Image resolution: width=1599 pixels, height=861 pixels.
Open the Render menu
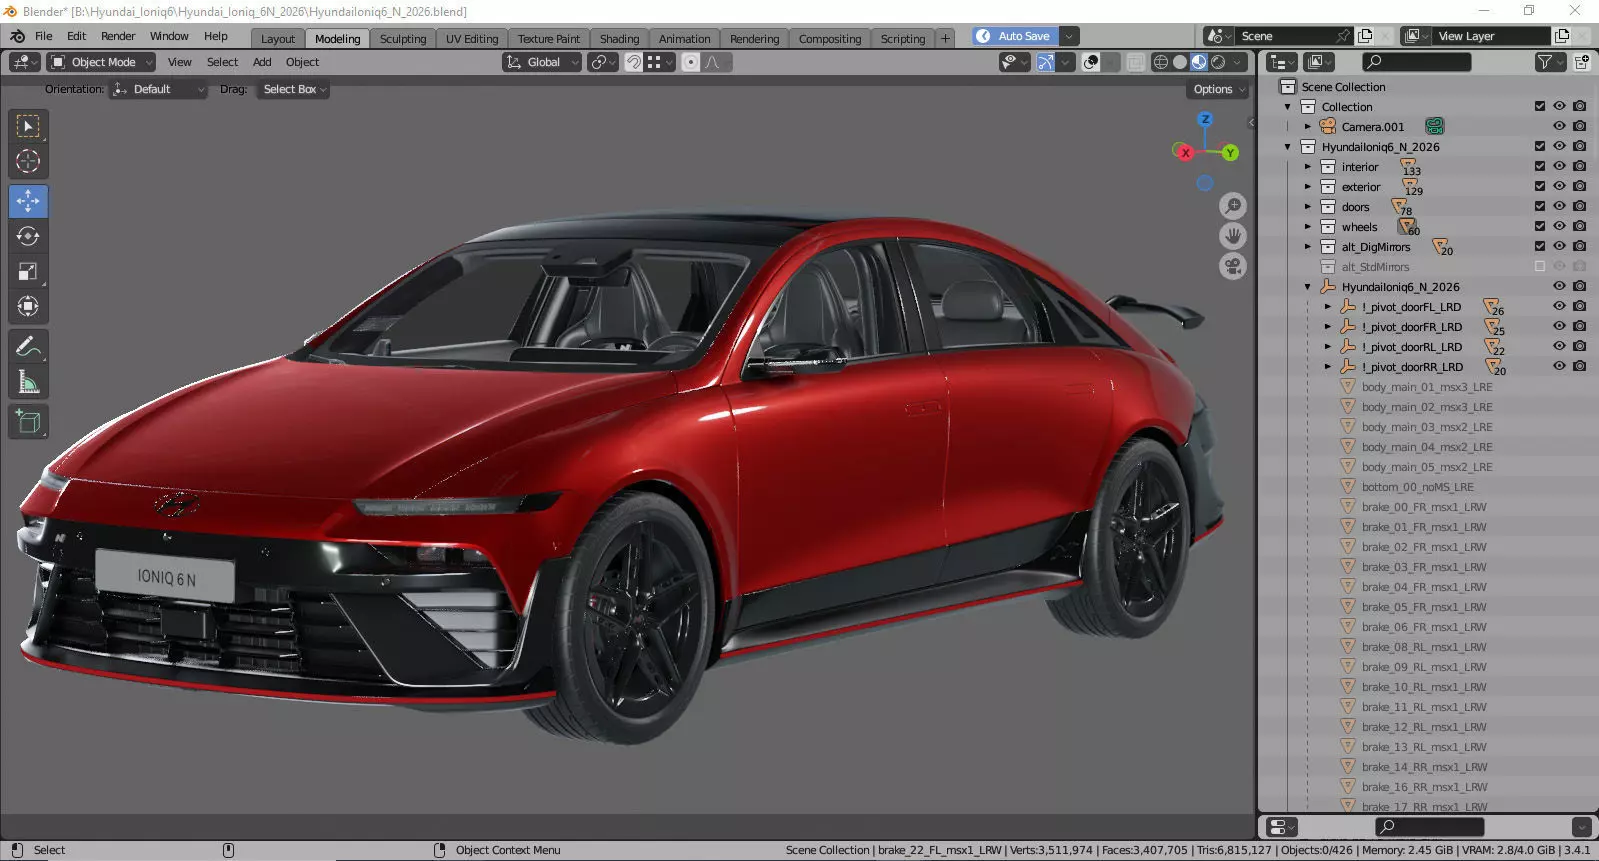pyautogui.click(x=118, y=36)
